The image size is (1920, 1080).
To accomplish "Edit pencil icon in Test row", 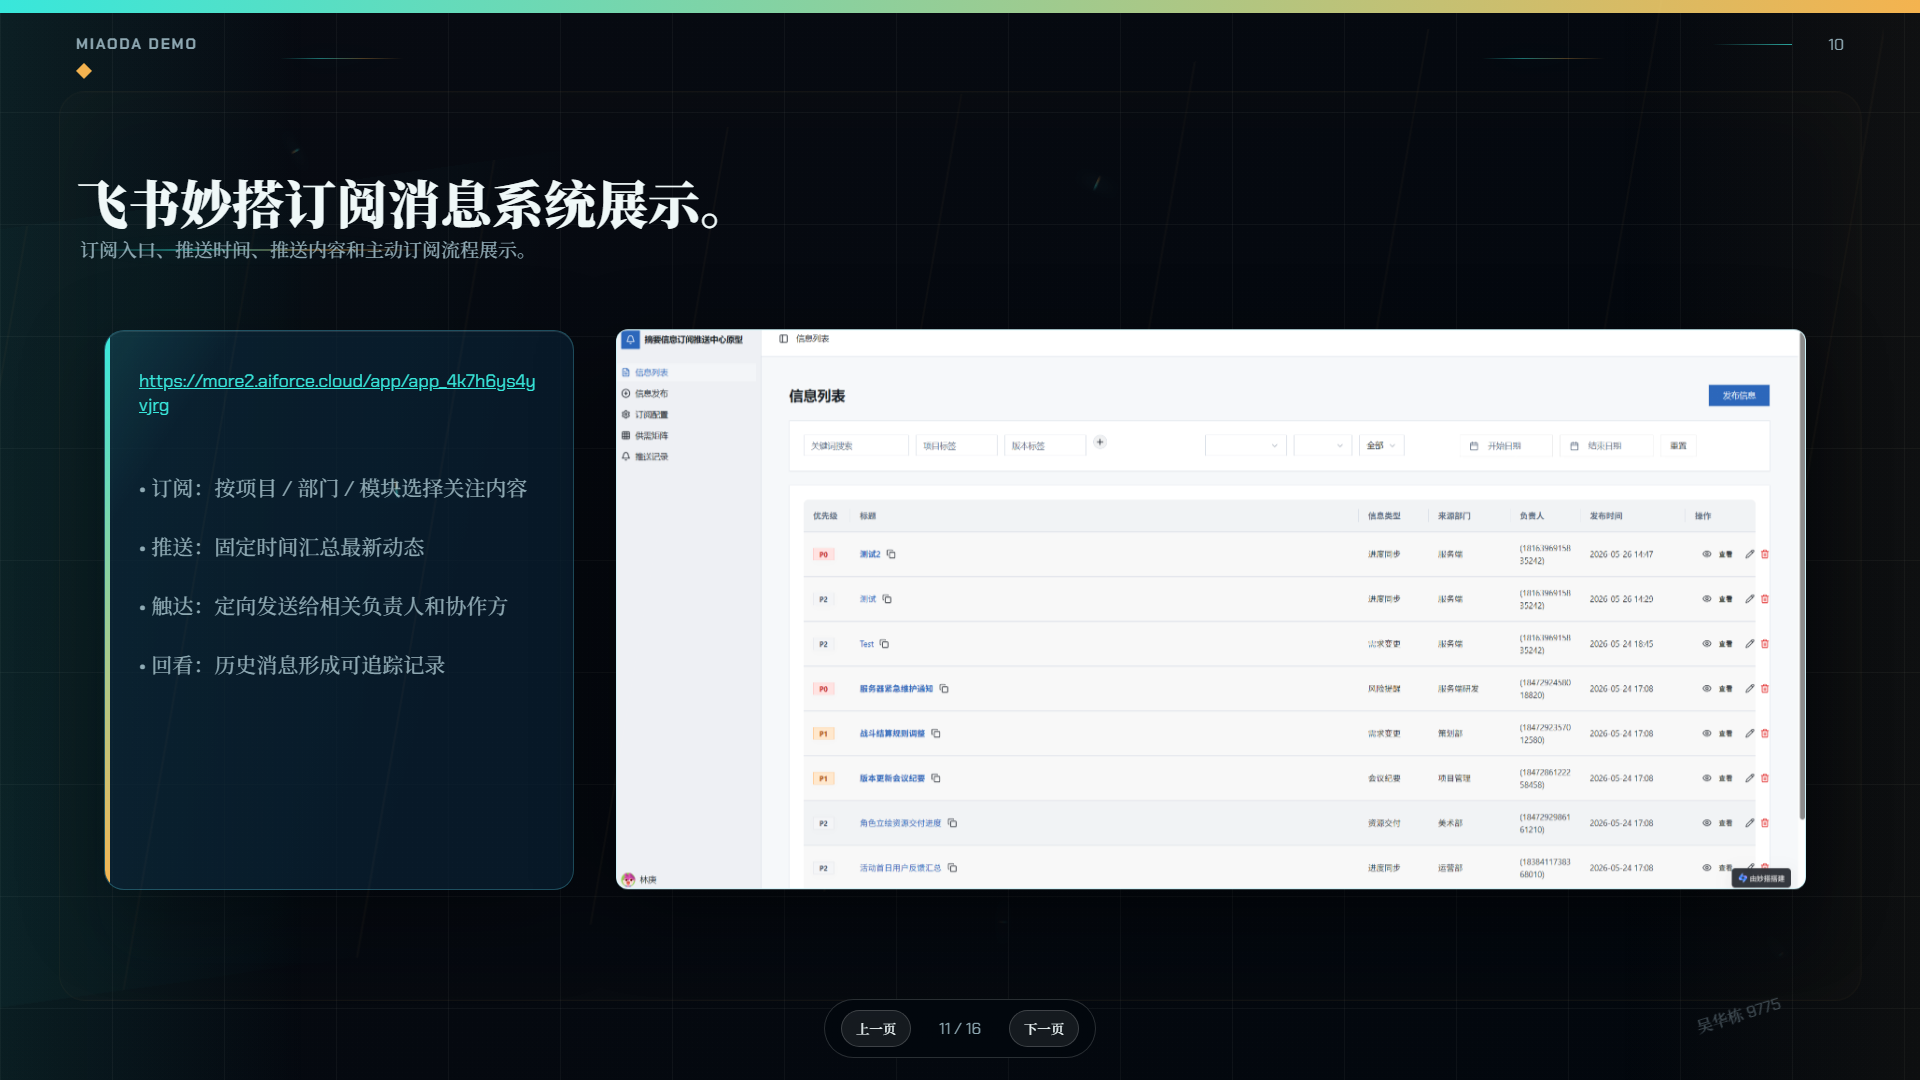I will (1750, 644).
